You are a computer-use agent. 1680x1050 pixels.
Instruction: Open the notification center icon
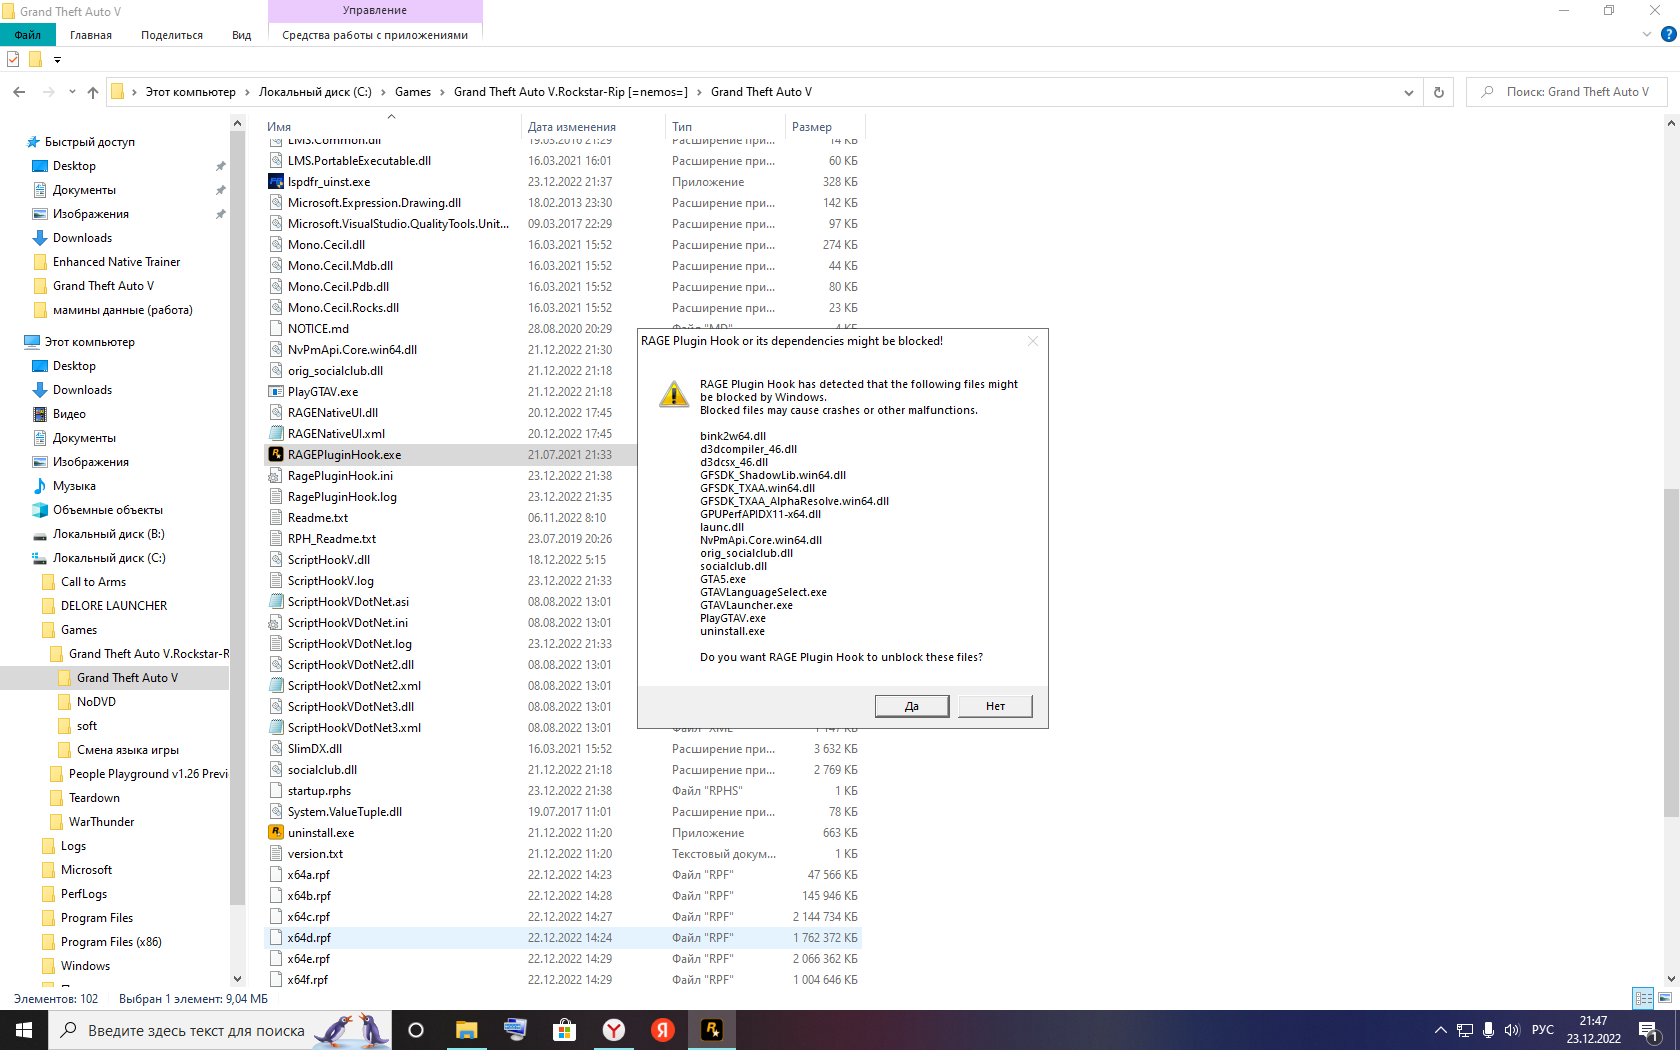1648,1030
